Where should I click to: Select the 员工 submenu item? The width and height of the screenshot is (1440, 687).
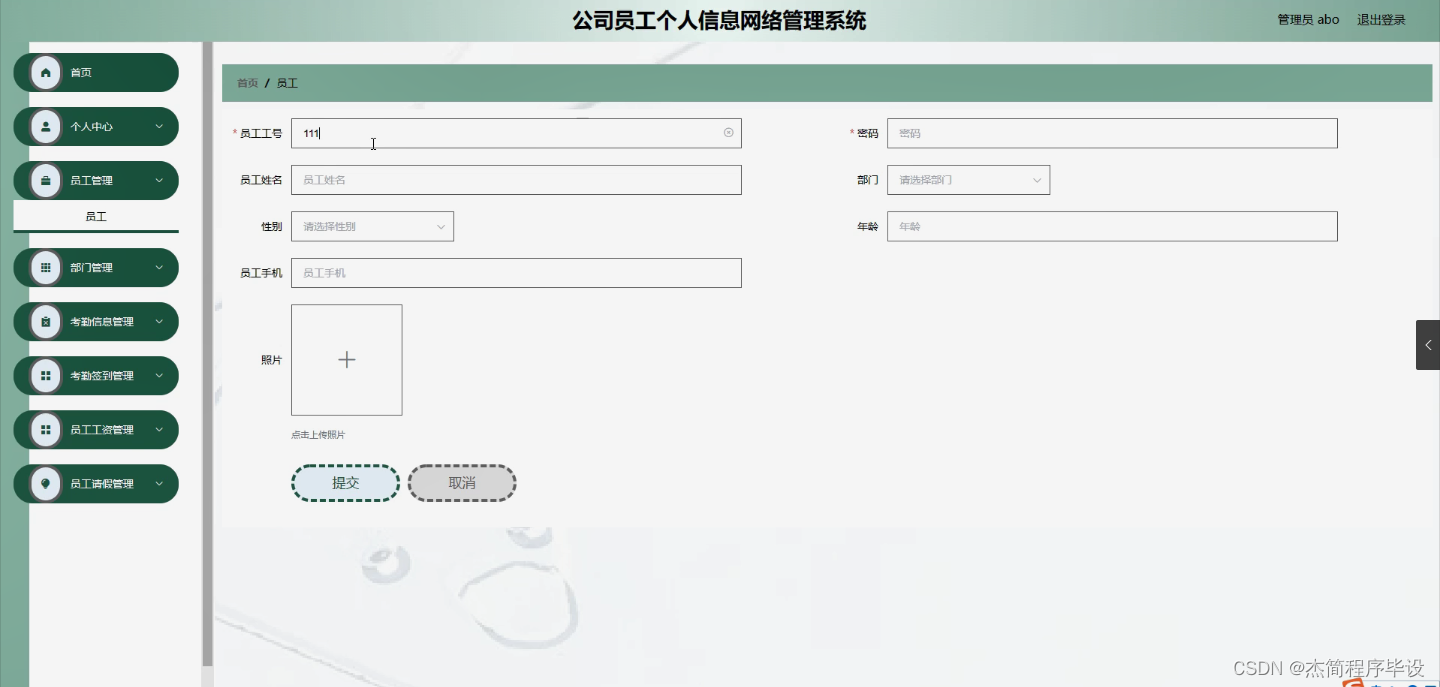[96, 216]
